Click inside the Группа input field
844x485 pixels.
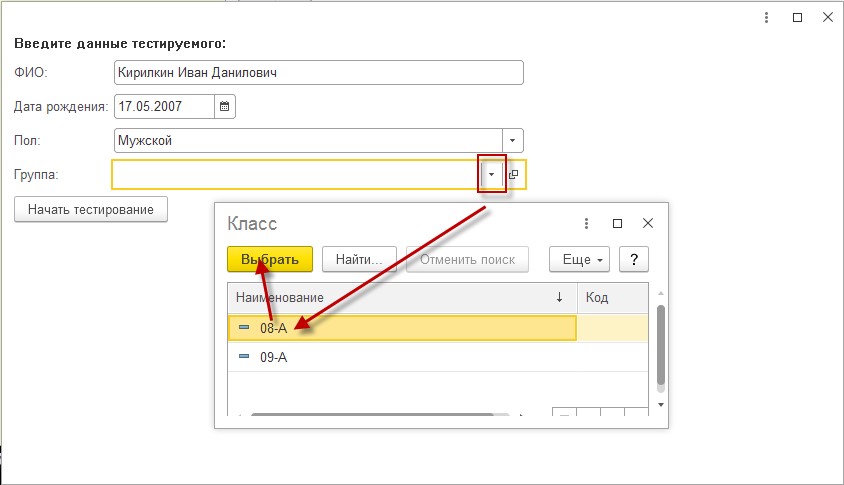tap(296, 174)
